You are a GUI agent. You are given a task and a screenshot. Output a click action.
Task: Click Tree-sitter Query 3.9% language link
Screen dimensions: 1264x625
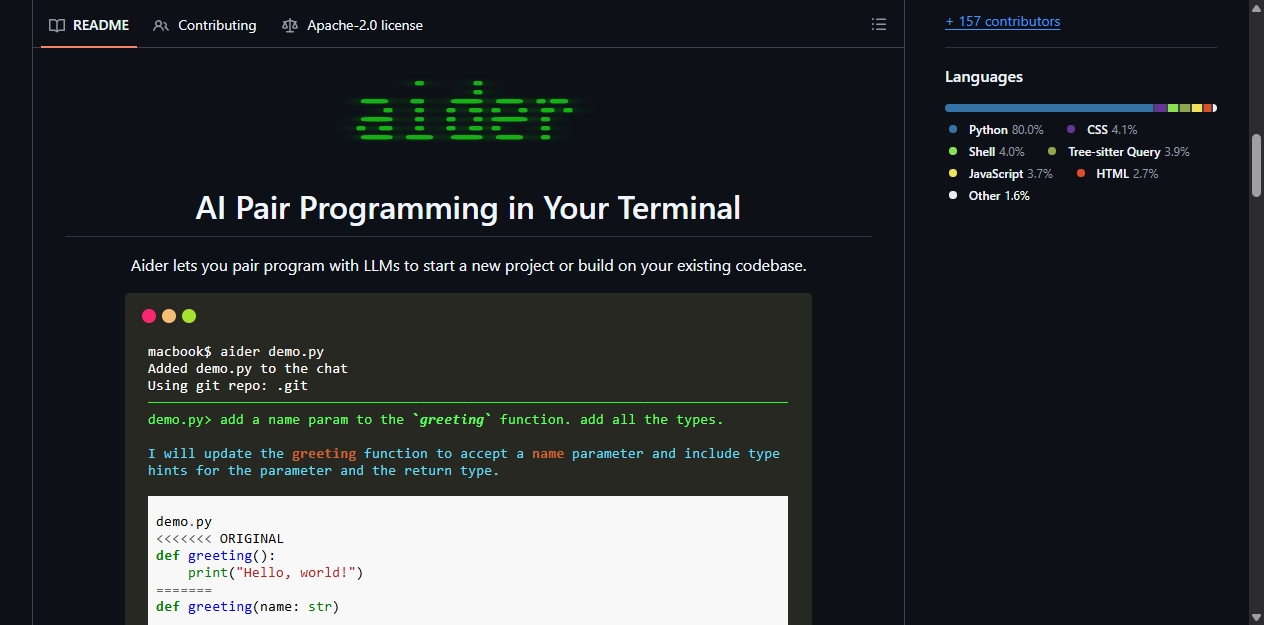click(x=1118, y=152)
